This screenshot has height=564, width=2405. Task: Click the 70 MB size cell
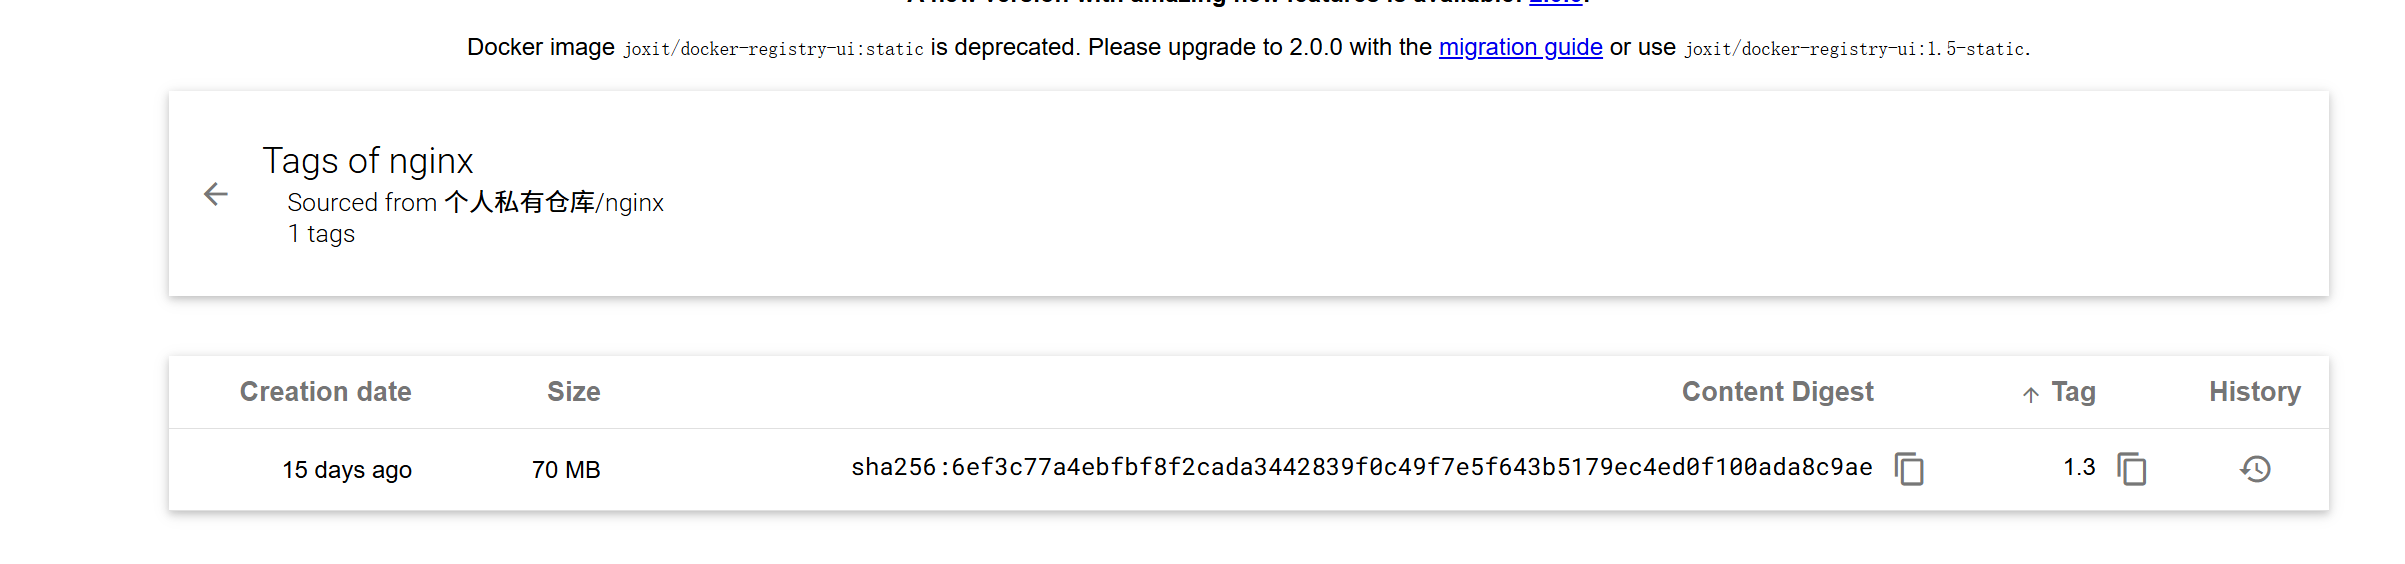coord(566,470)
